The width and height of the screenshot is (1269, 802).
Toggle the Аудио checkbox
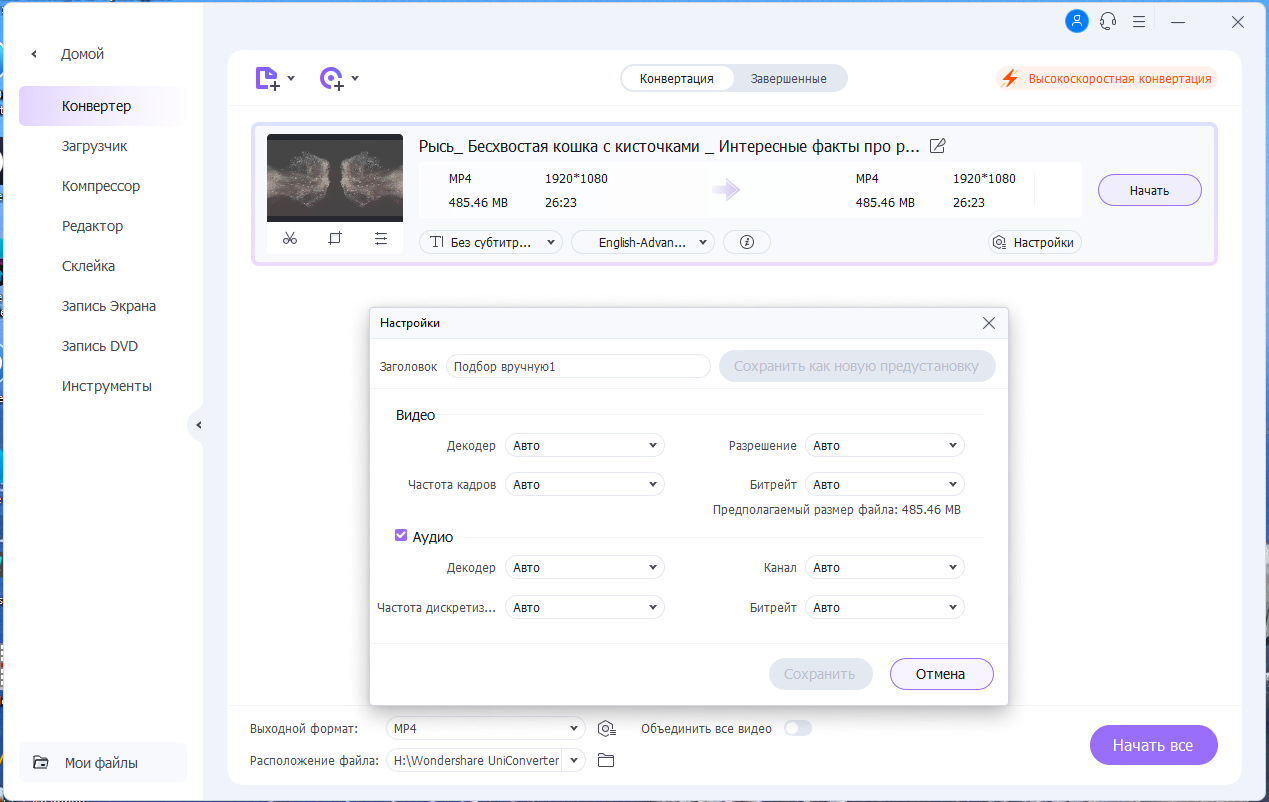click(x=401, y=536)
